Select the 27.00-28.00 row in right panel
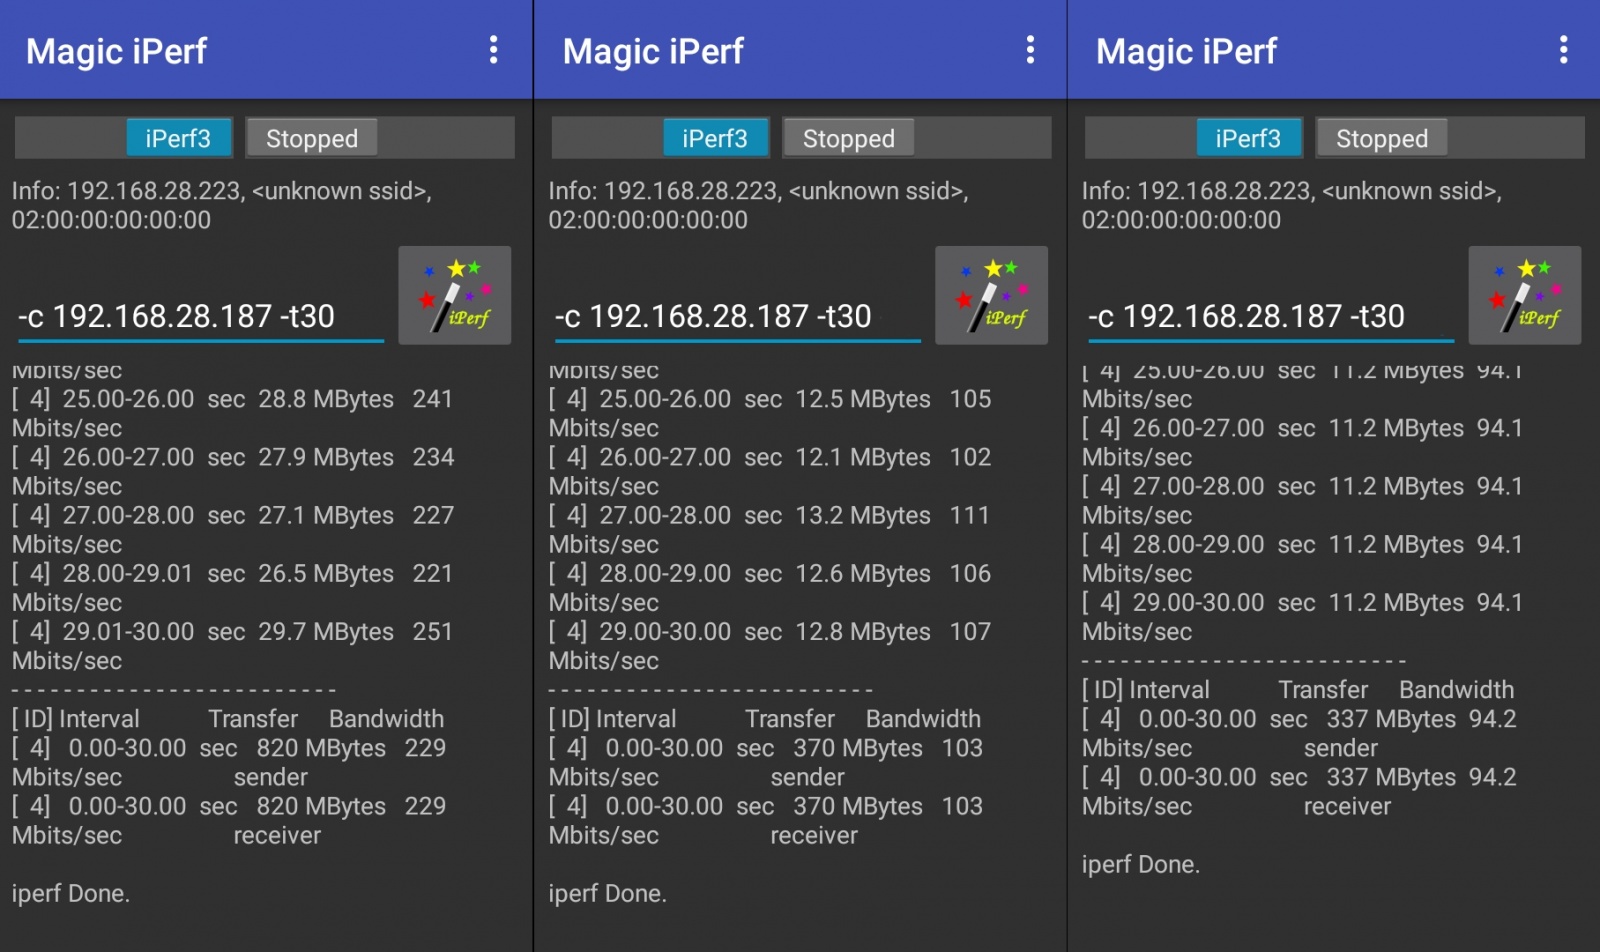1600x952 pixels. (x=1302, y=500)
